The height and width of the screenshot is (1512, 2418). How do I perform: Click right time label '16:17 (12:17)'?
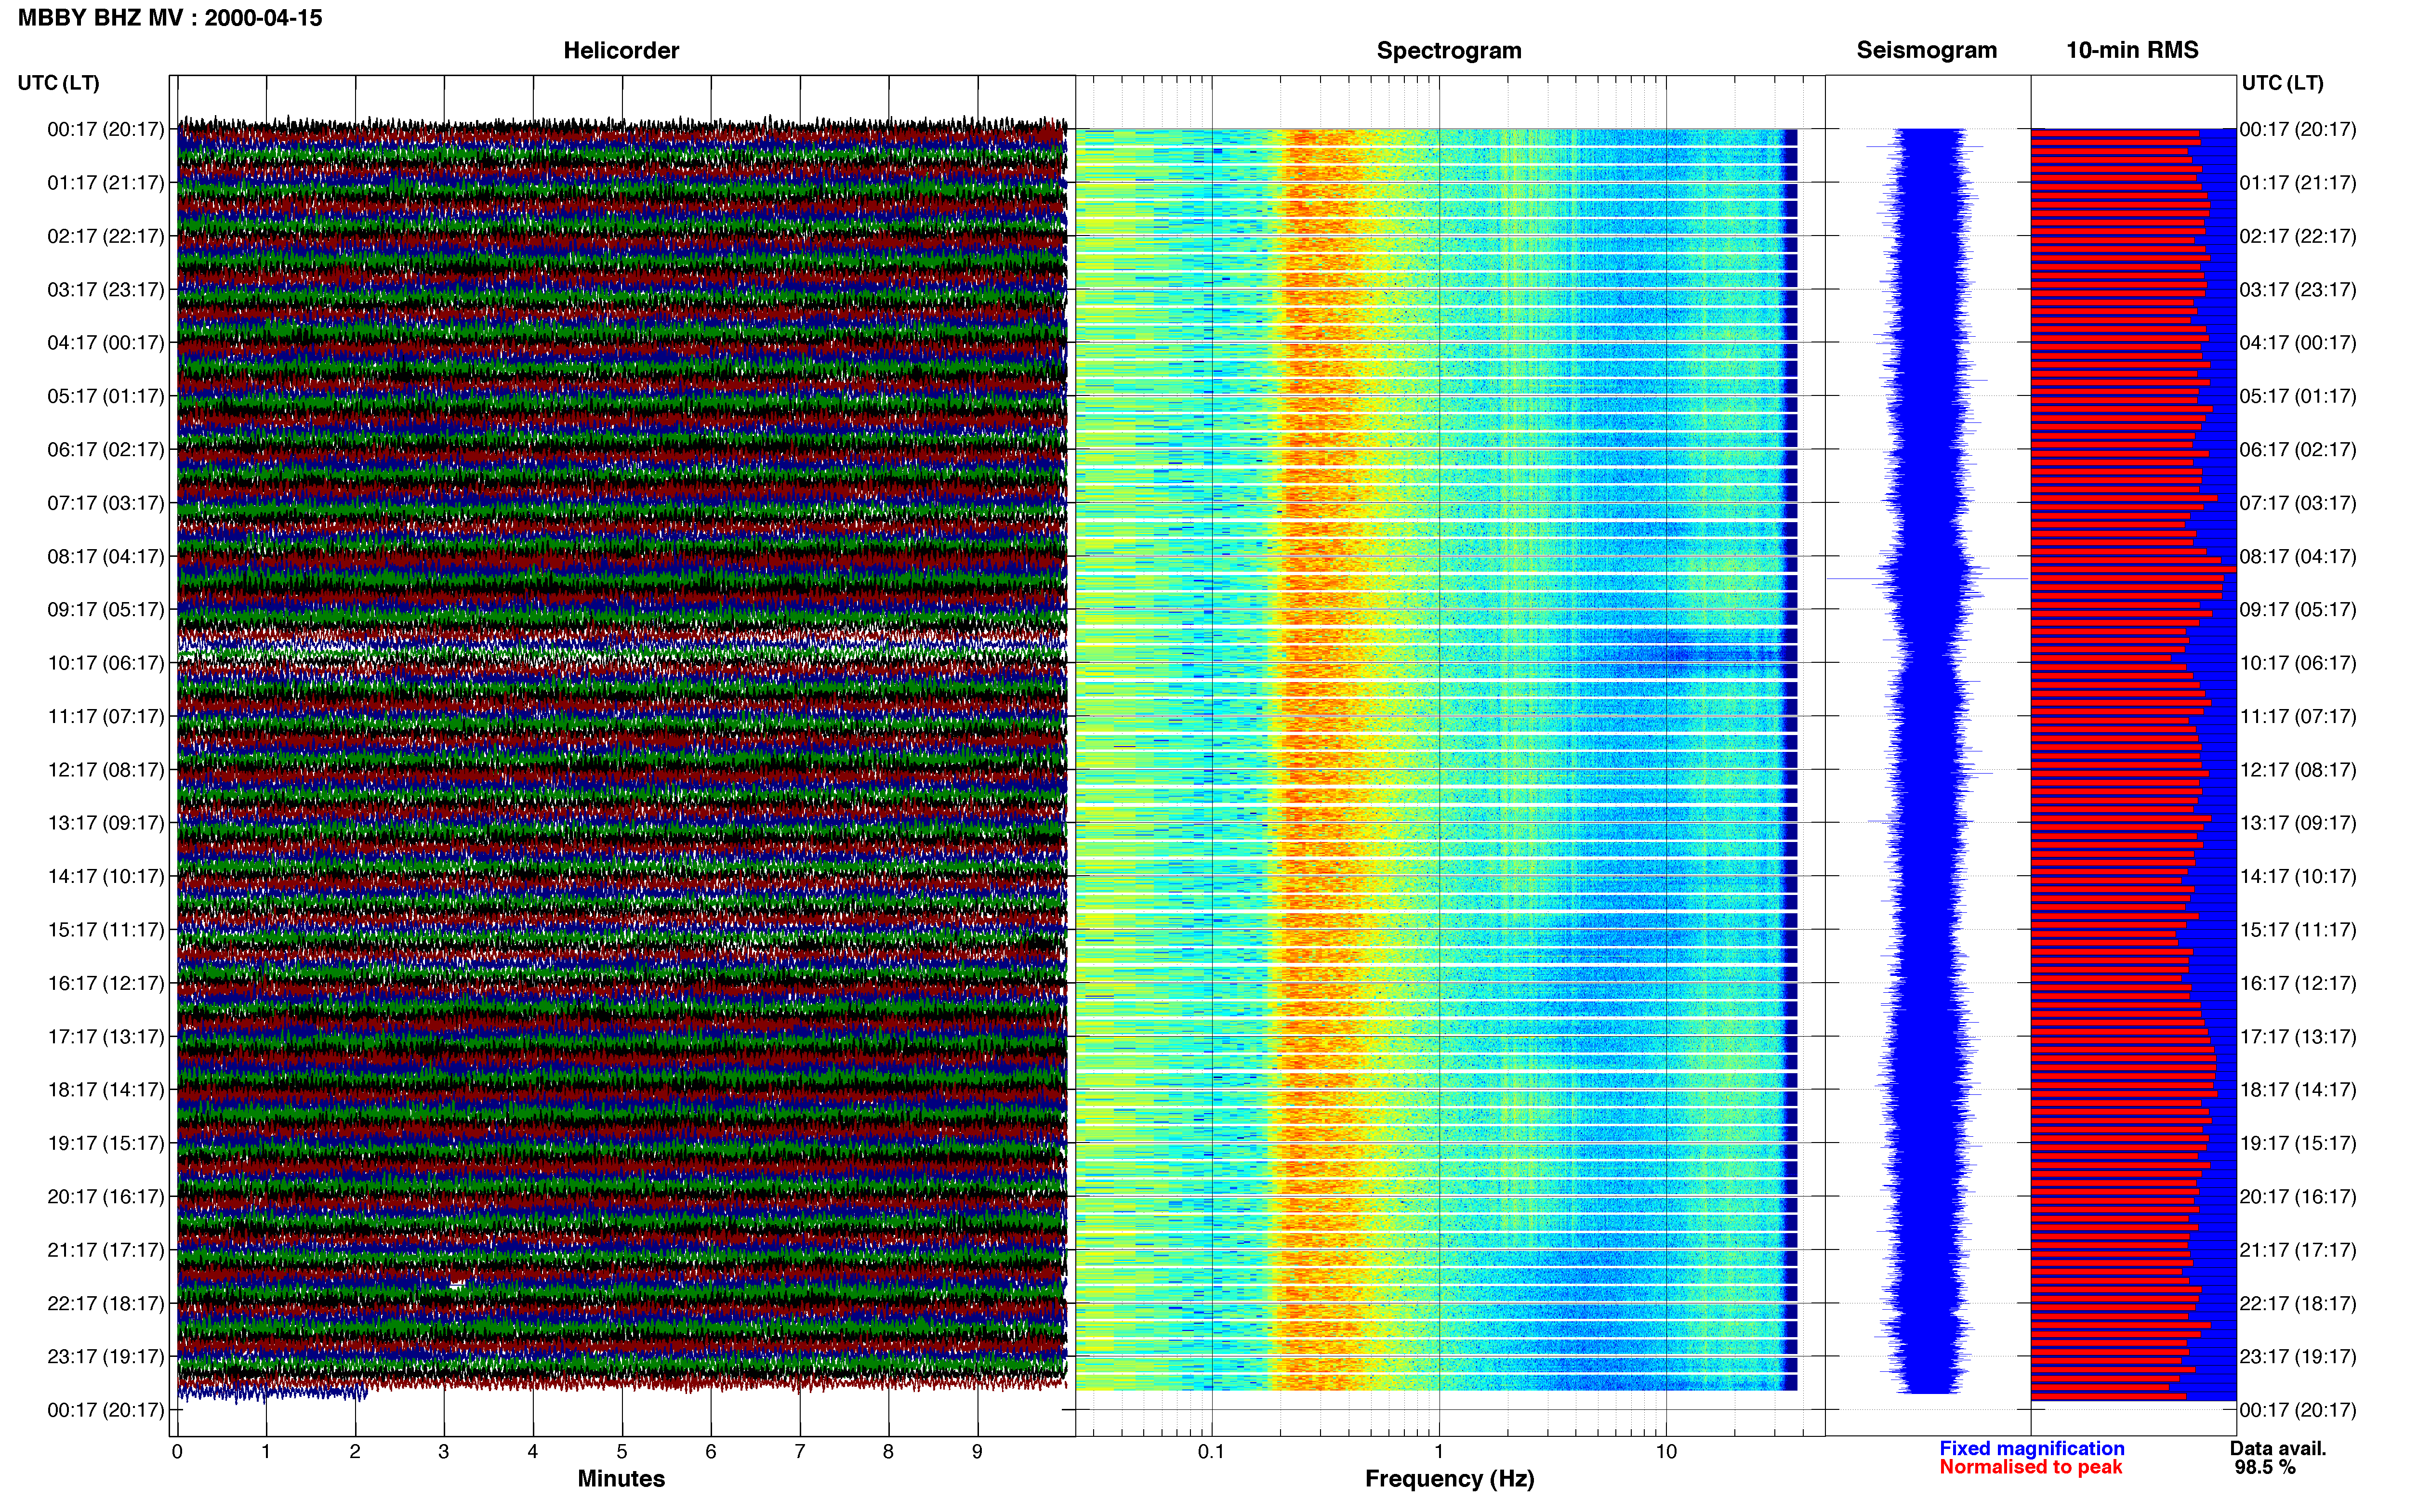2298,983
